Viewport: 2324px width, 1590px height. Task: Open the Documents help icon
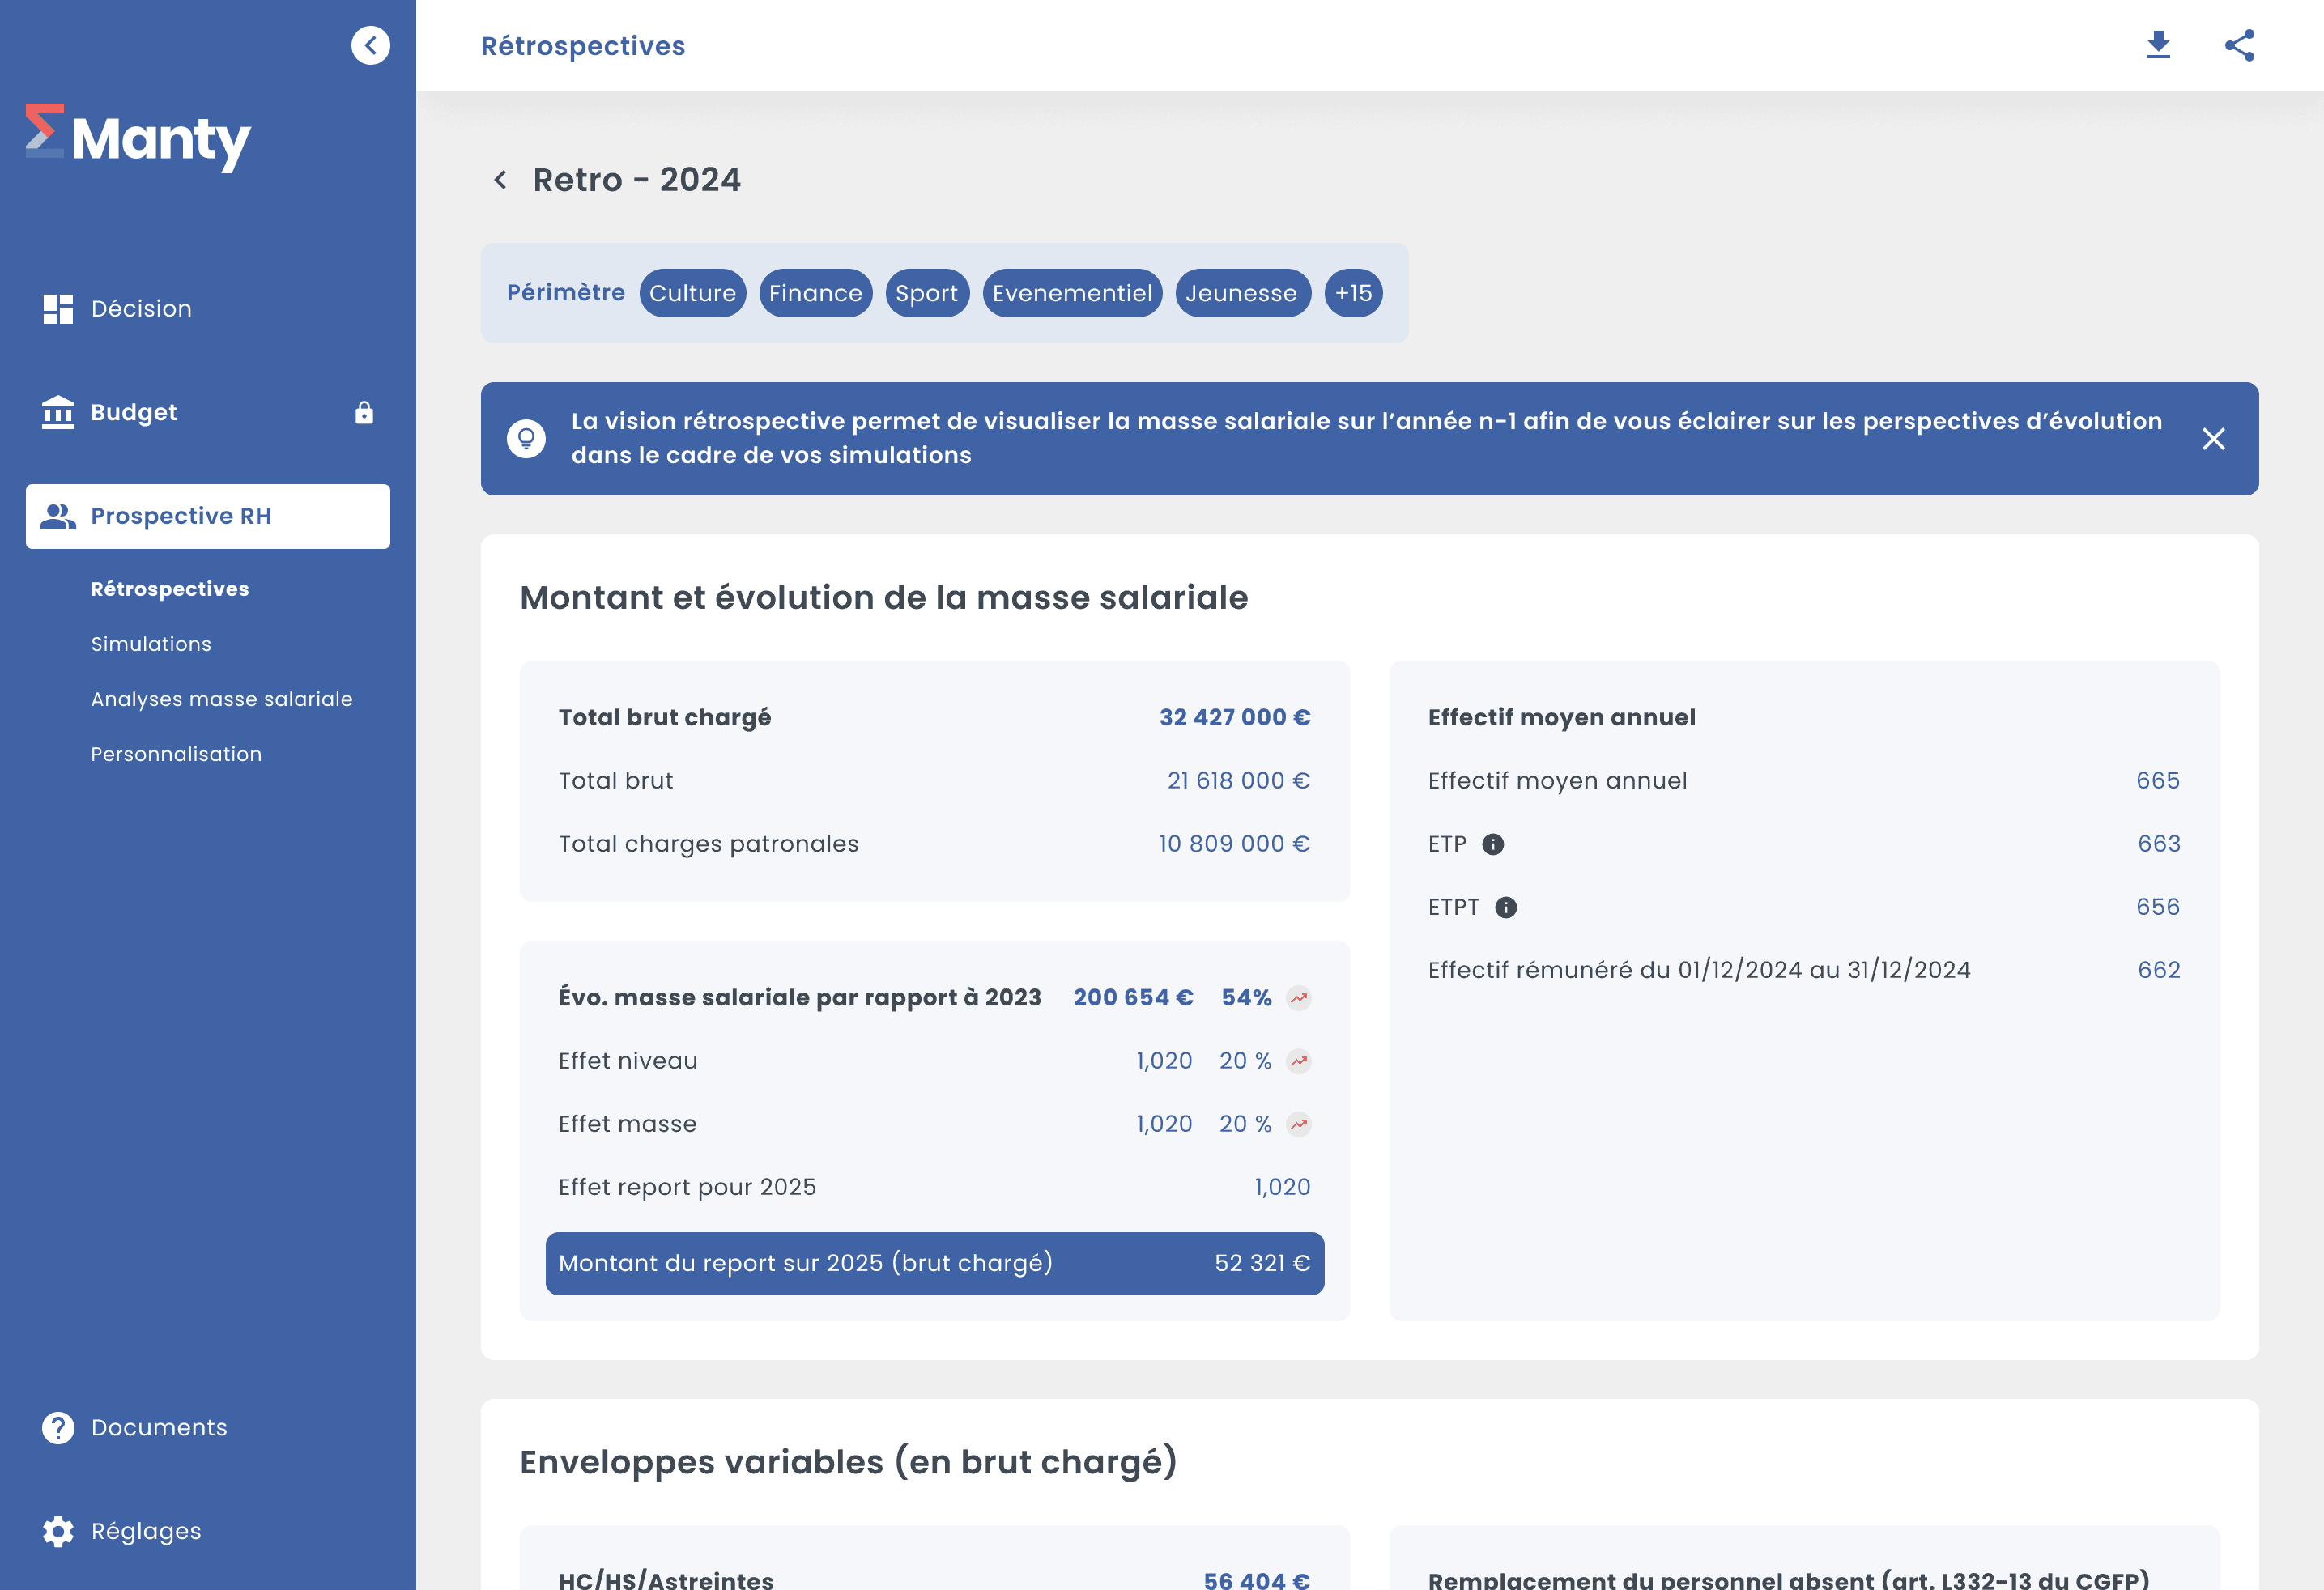tap(58, 1427)
